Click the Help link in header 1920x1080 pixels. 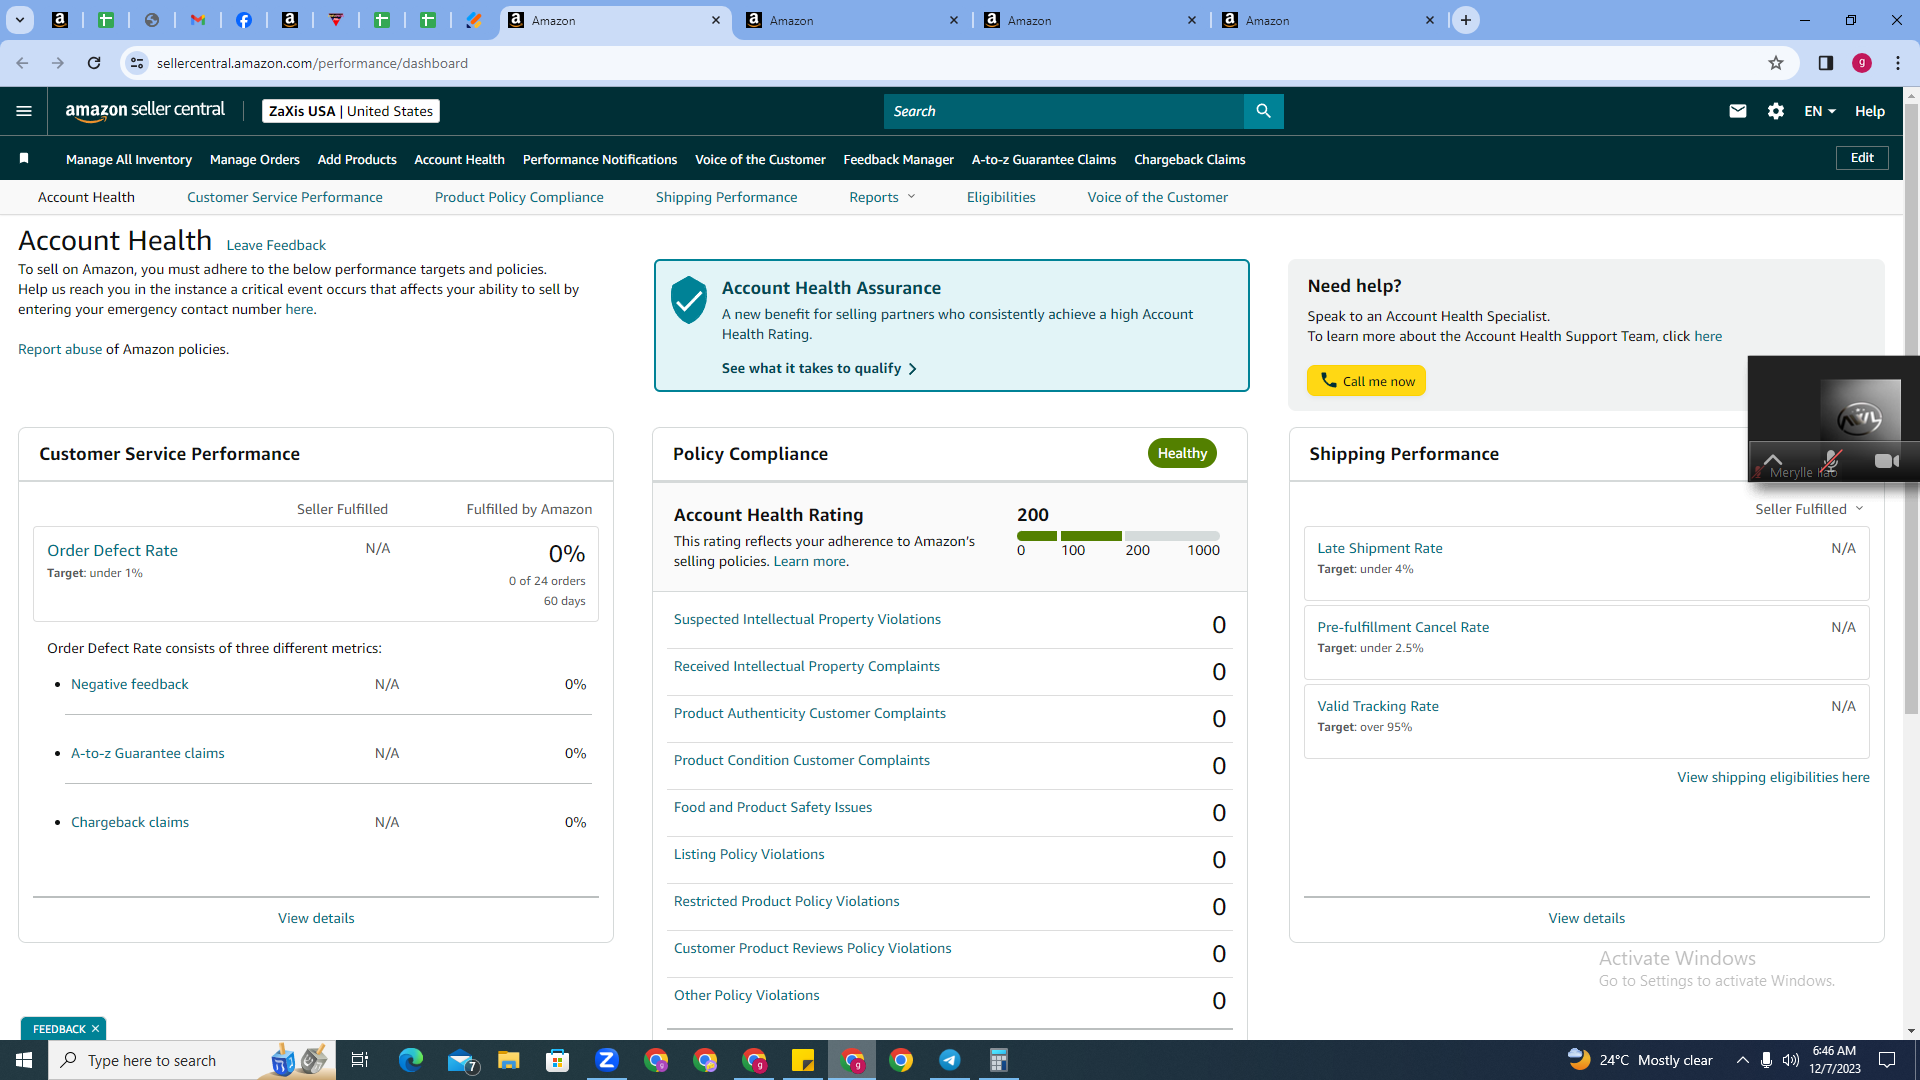(x=1870, y=111)
